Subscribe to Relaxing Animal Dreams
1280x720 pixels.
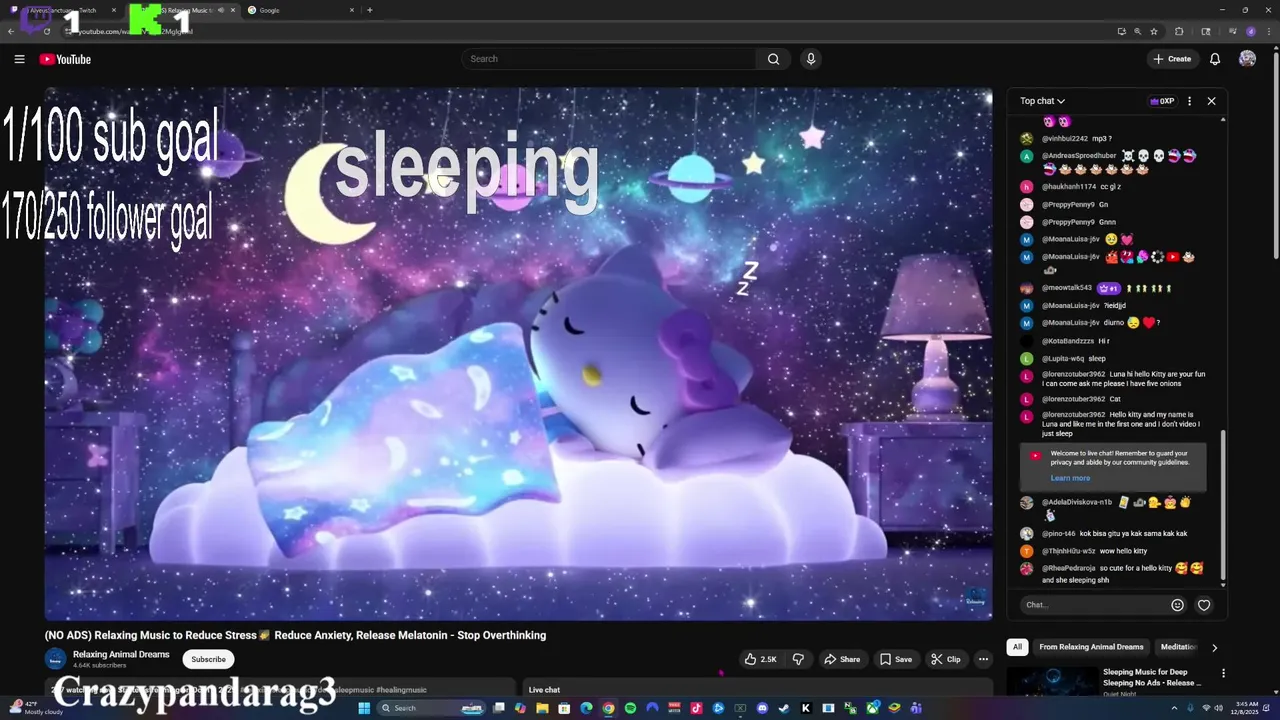pos(208,659)
